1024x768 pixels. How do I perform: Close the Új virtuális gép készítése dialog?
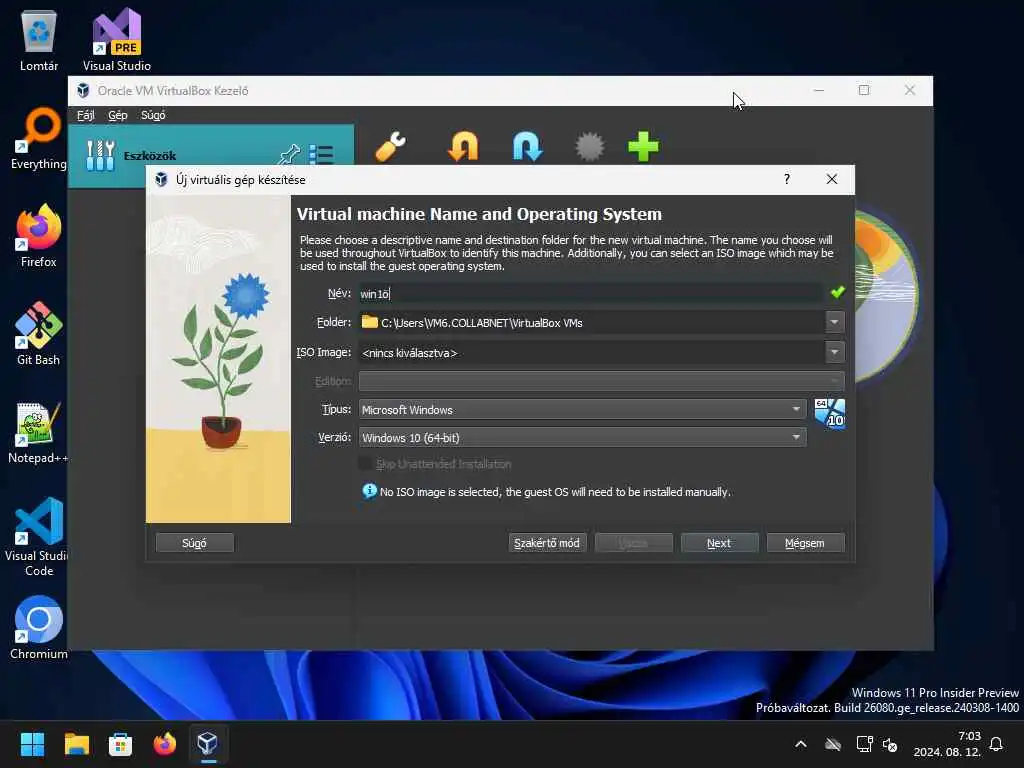[831, 179]
